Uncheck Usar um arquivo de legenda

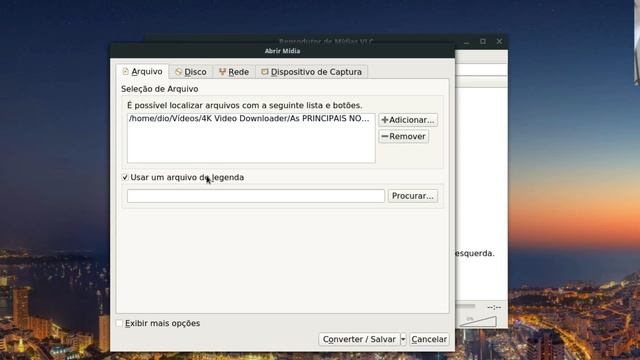tap(125, 178)
